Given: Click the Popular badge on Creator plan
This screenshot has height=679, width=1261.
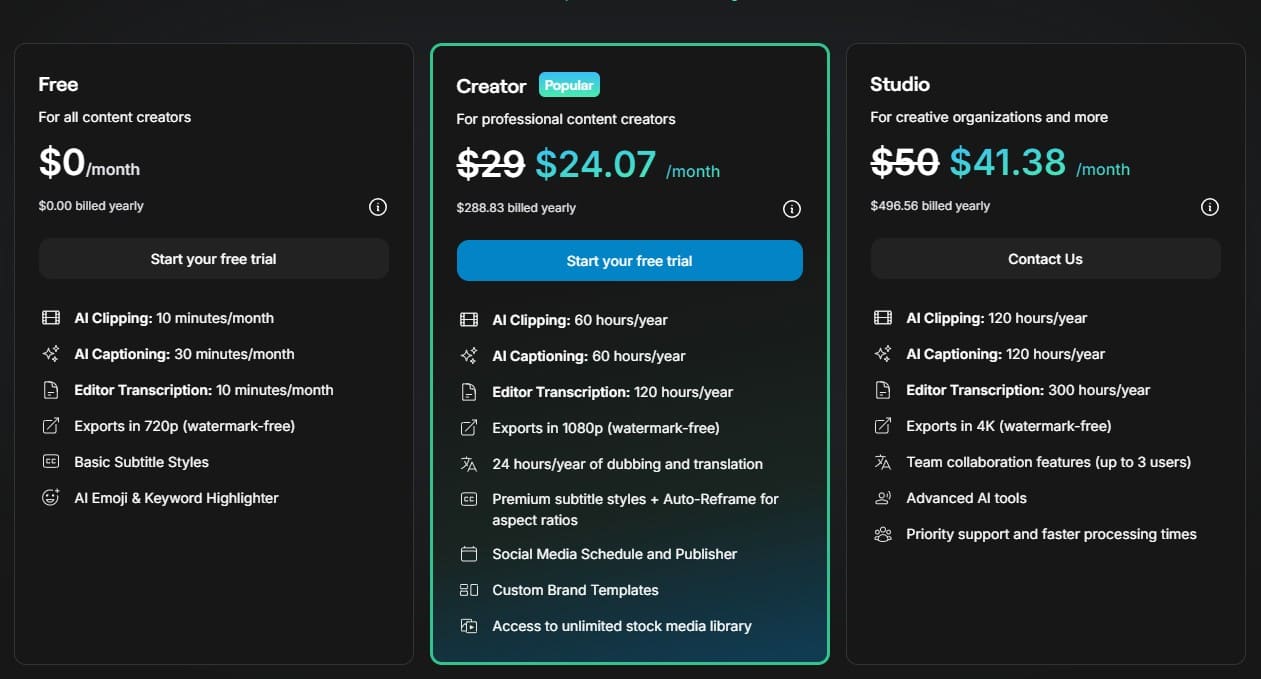Looking at the screenshot, I should pos(569,84).
